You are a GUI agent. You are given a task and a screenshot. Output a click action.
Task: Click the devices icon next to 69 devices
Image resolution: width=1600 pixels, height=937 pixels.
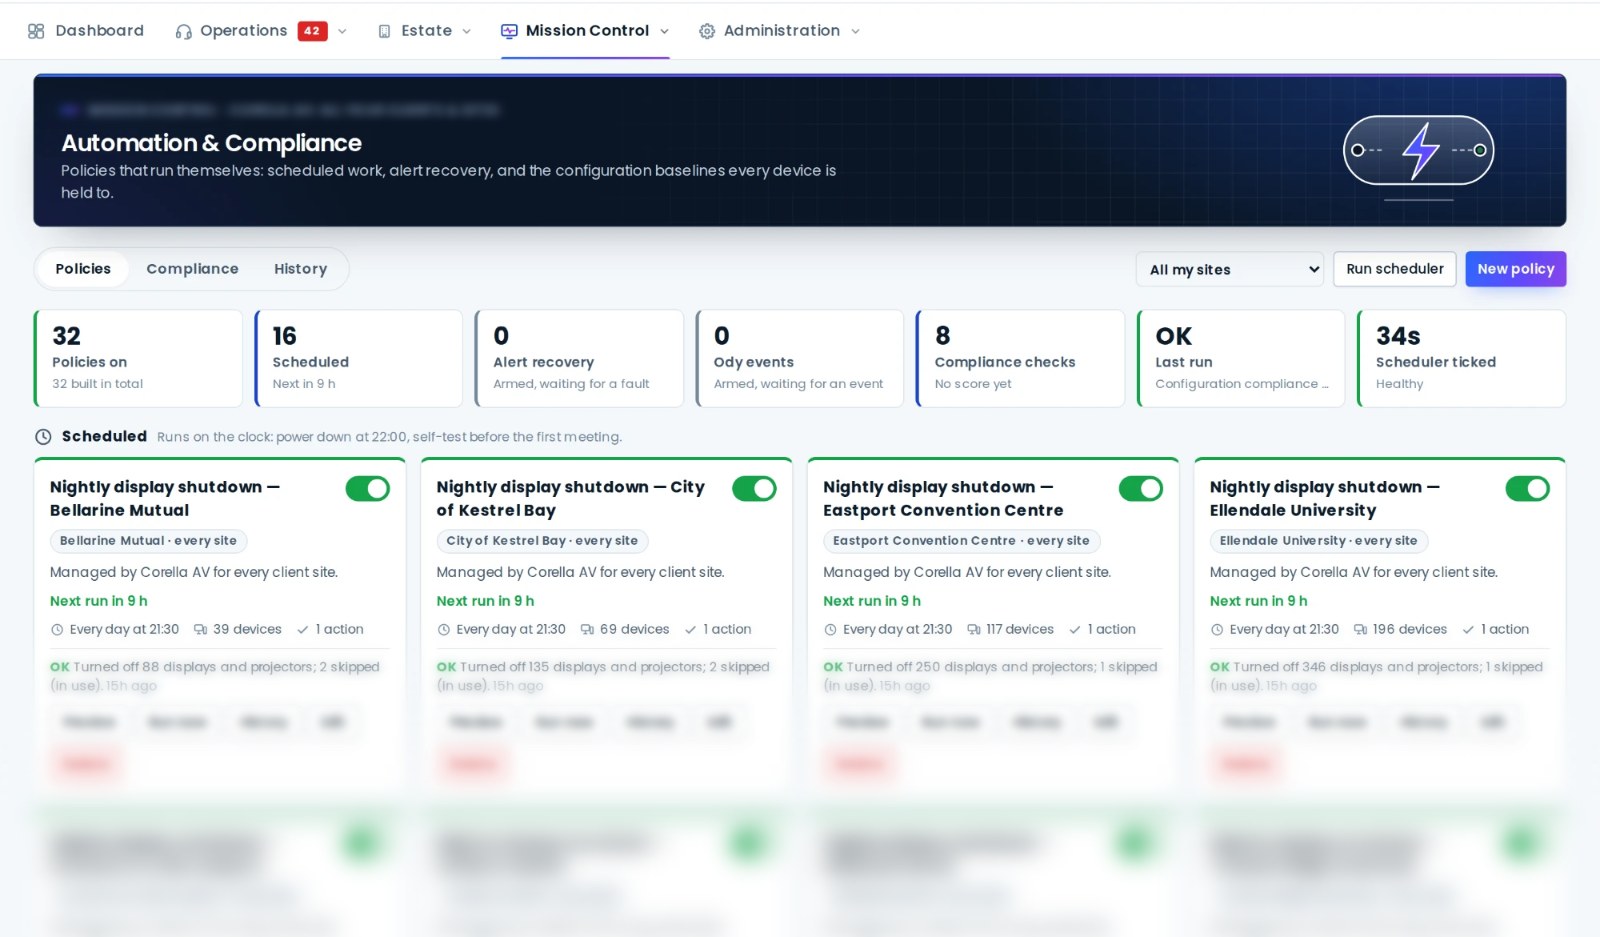click(587, 630)
